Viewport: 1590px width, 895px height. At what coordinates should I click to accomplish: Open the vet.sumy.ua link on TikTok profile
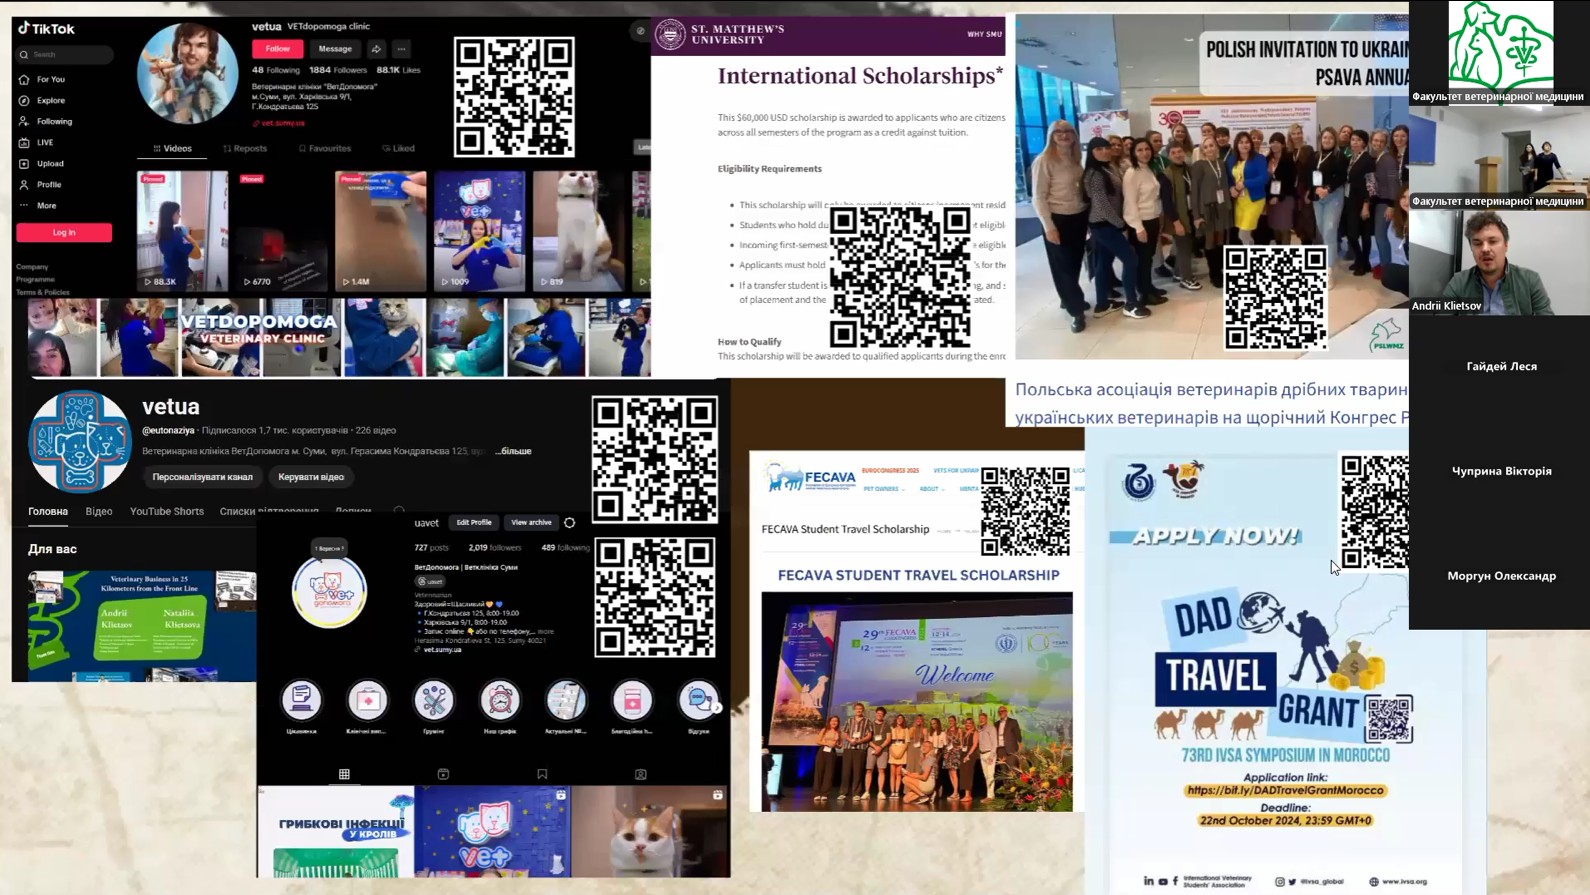280,123
